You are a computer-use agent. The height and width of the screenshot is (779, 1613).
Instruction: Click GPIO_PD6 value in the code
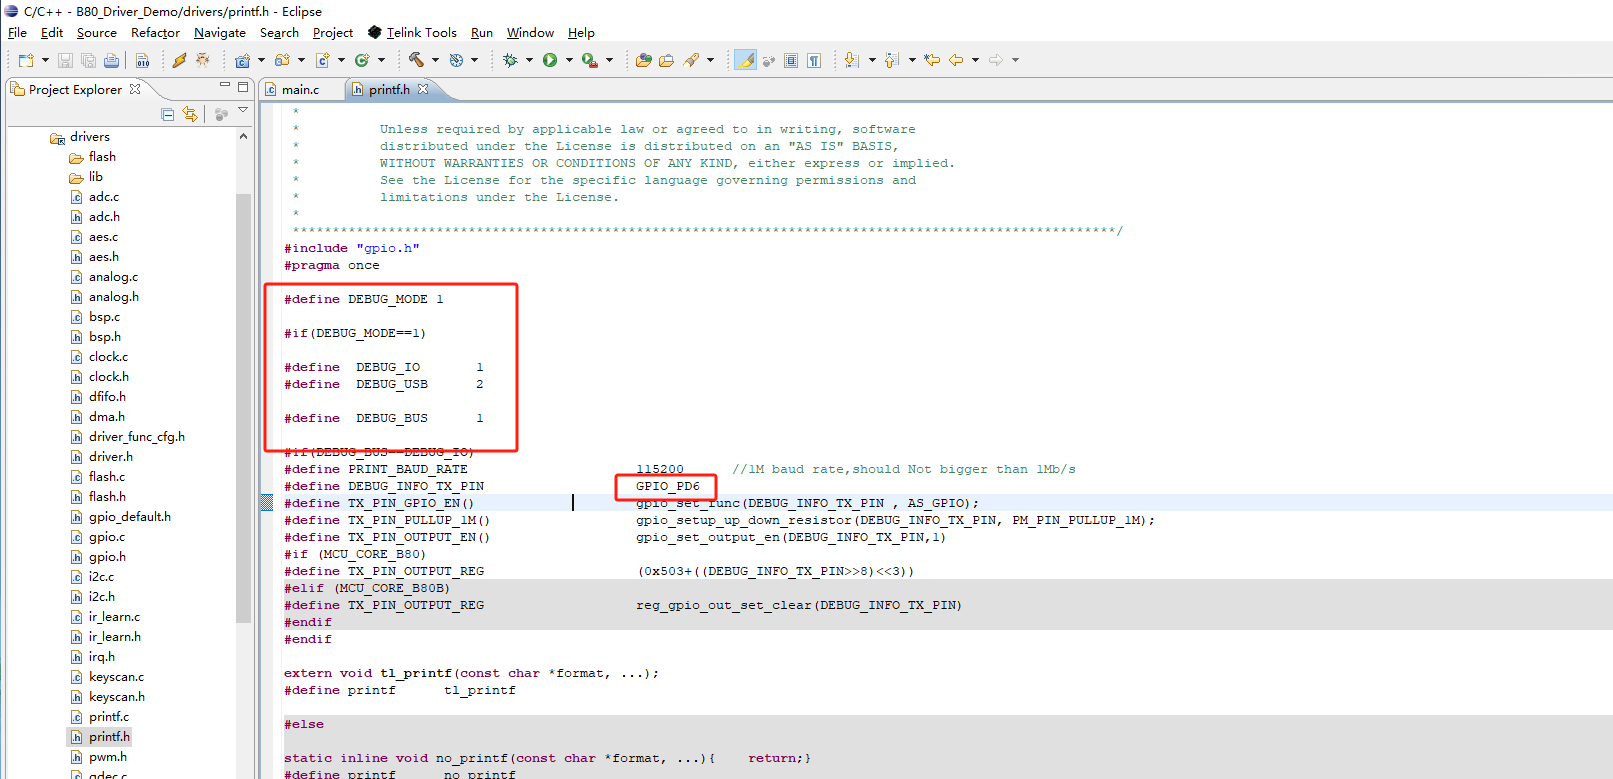(667, 486)
